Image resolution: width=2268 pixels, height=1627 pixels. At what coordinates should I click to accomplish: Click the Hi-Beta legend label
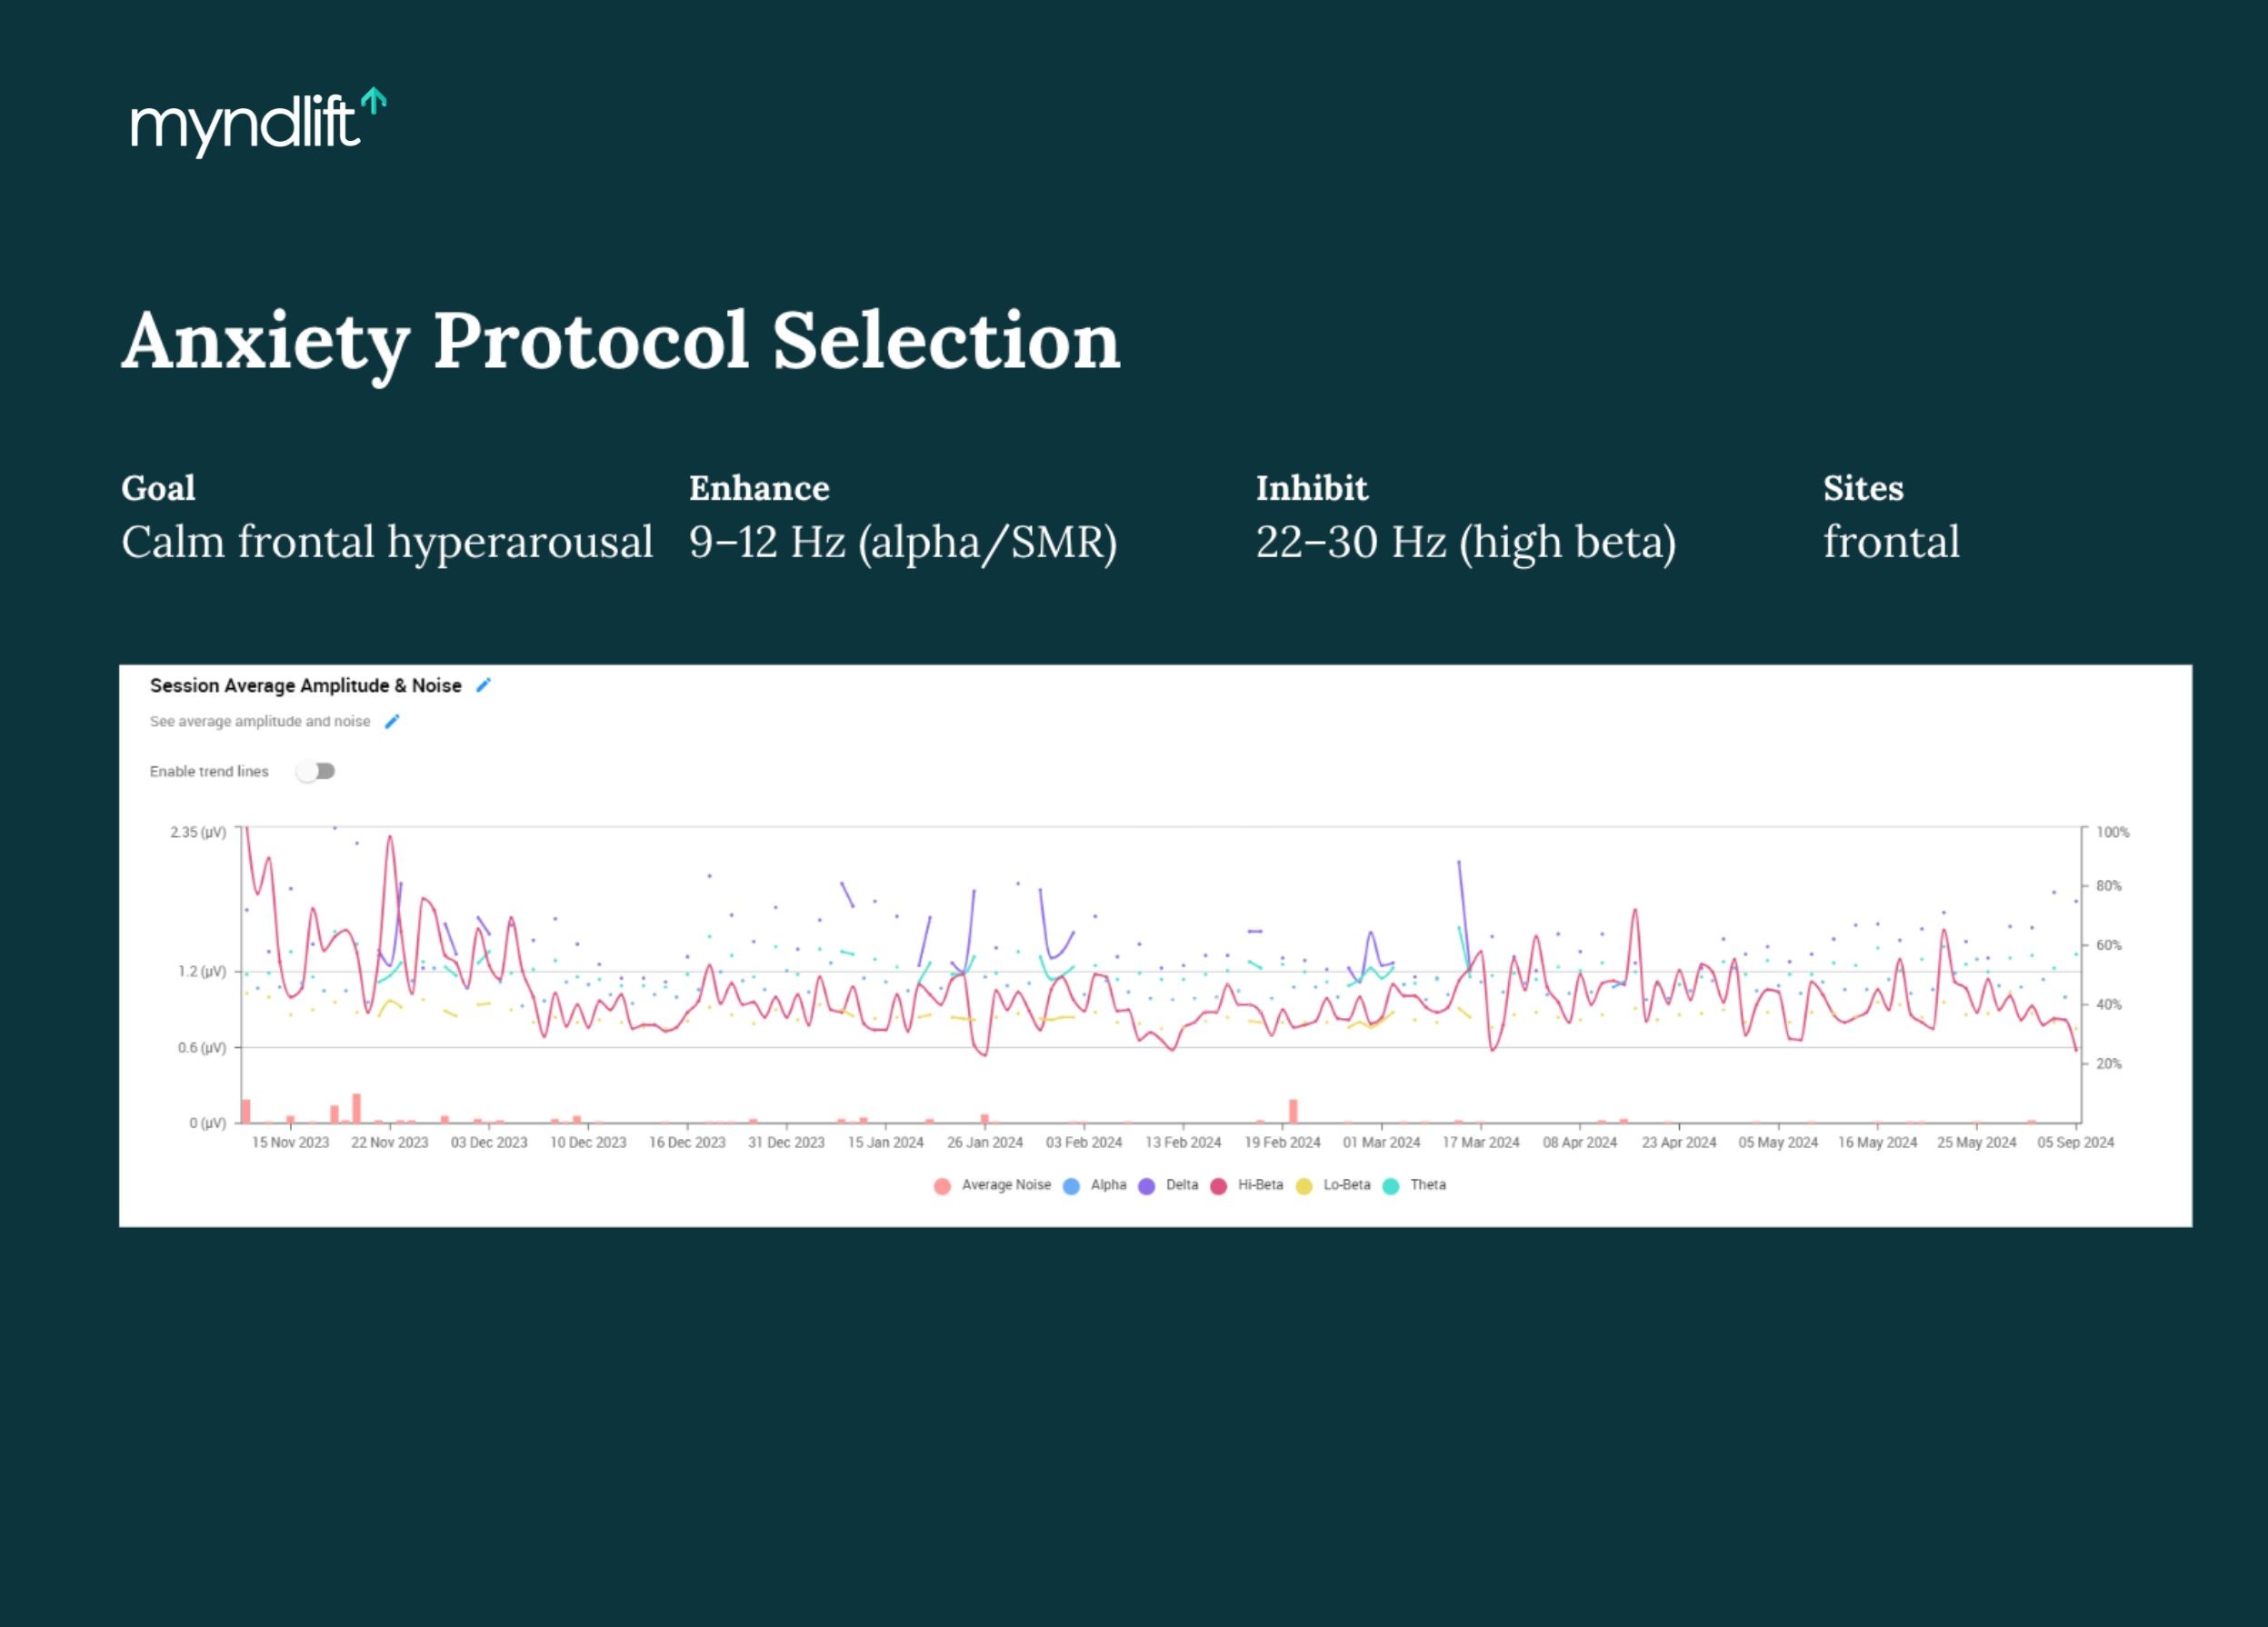point(1262,1185)
